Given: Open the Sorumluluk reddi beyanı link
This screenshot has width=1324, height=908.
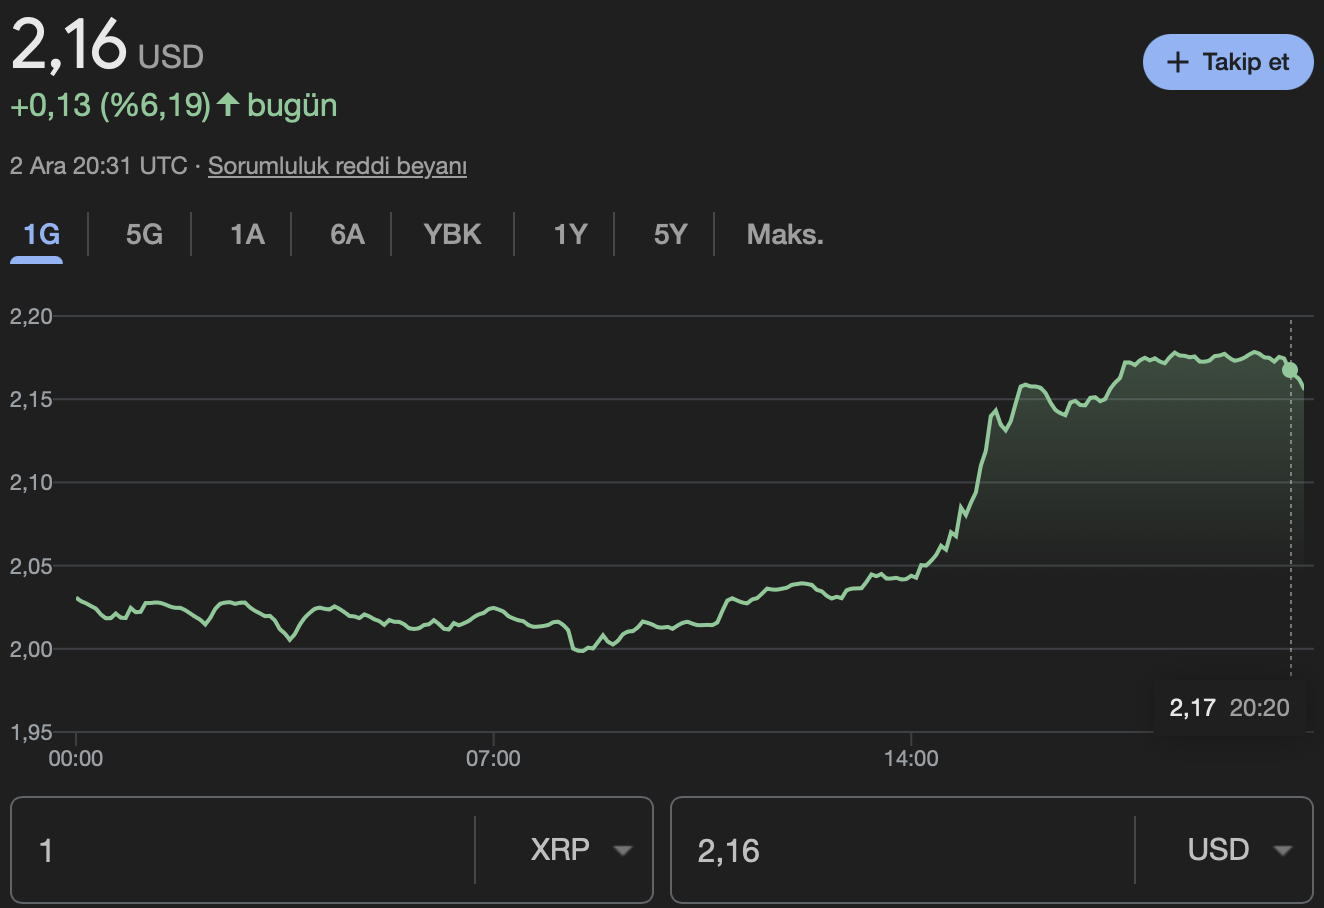Looking at the screenshot, I should pyautogui.click(x=336, y=166).
